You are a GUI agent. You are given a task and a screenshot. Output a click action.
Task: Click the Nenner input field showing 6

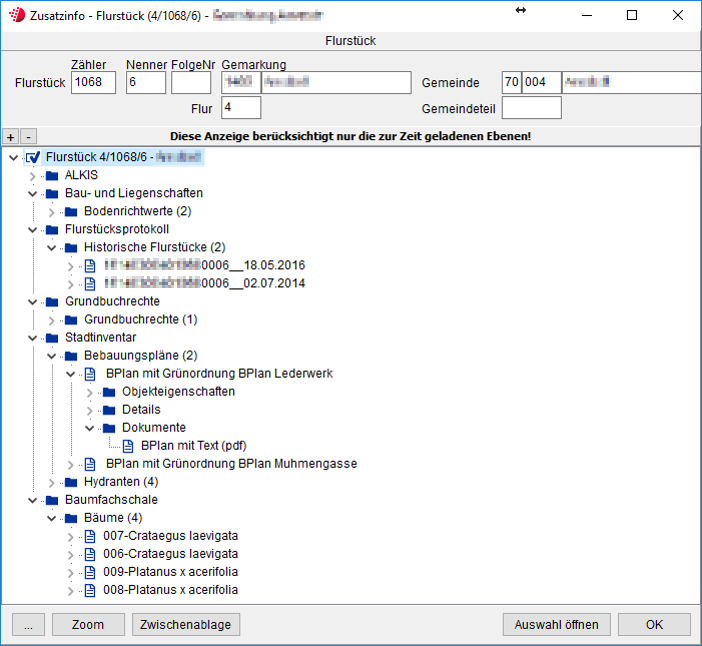point(146,82)
